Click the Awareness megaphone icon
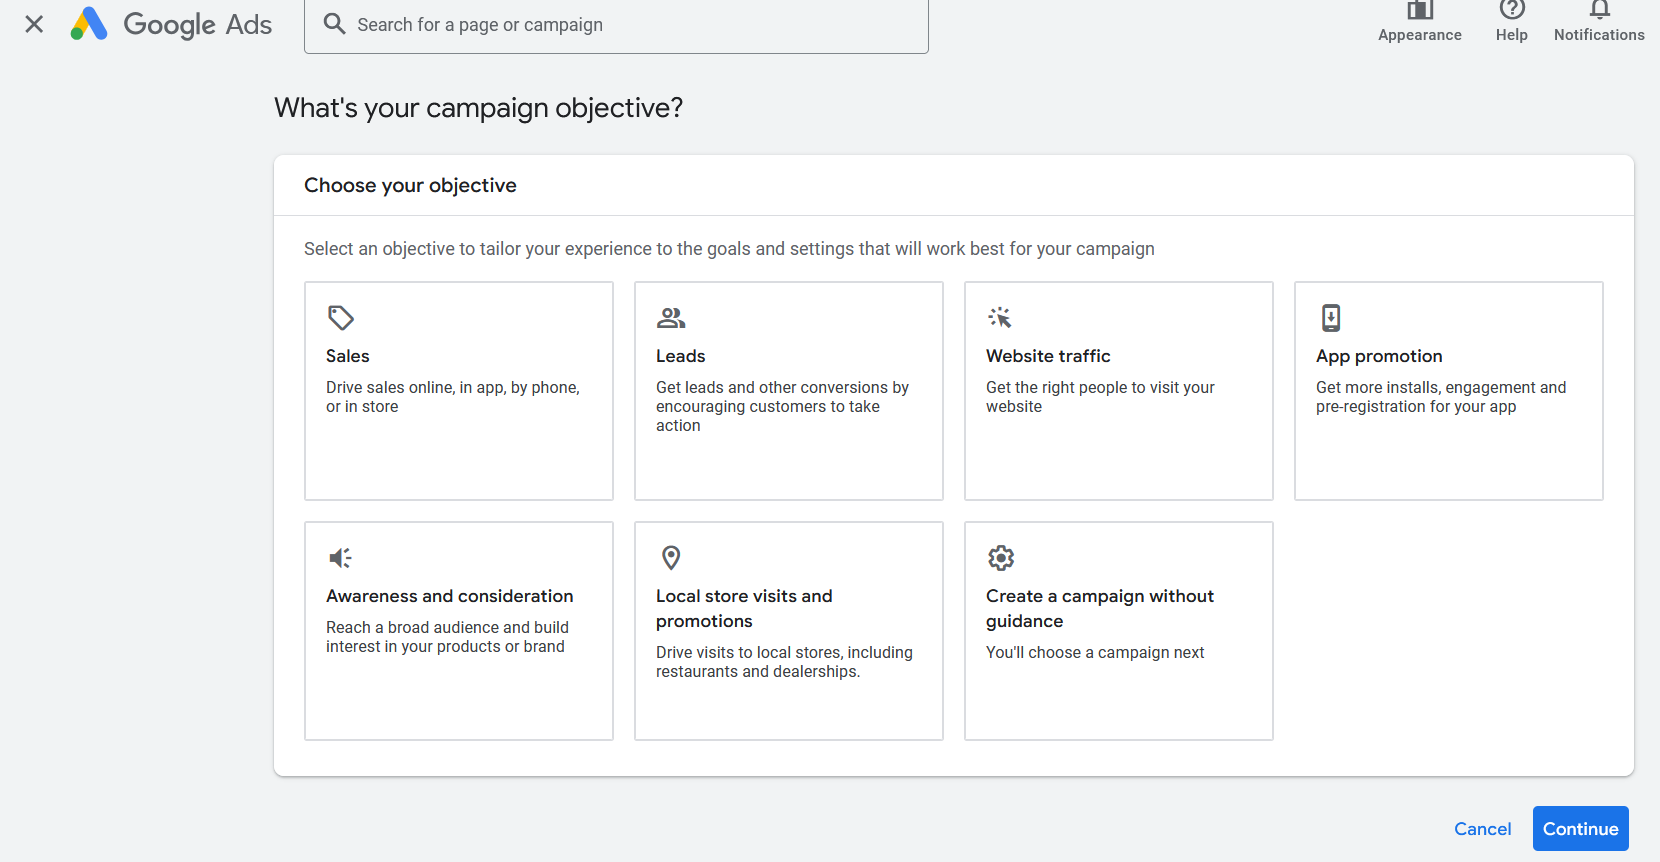1660x862 pixels. 341,558
